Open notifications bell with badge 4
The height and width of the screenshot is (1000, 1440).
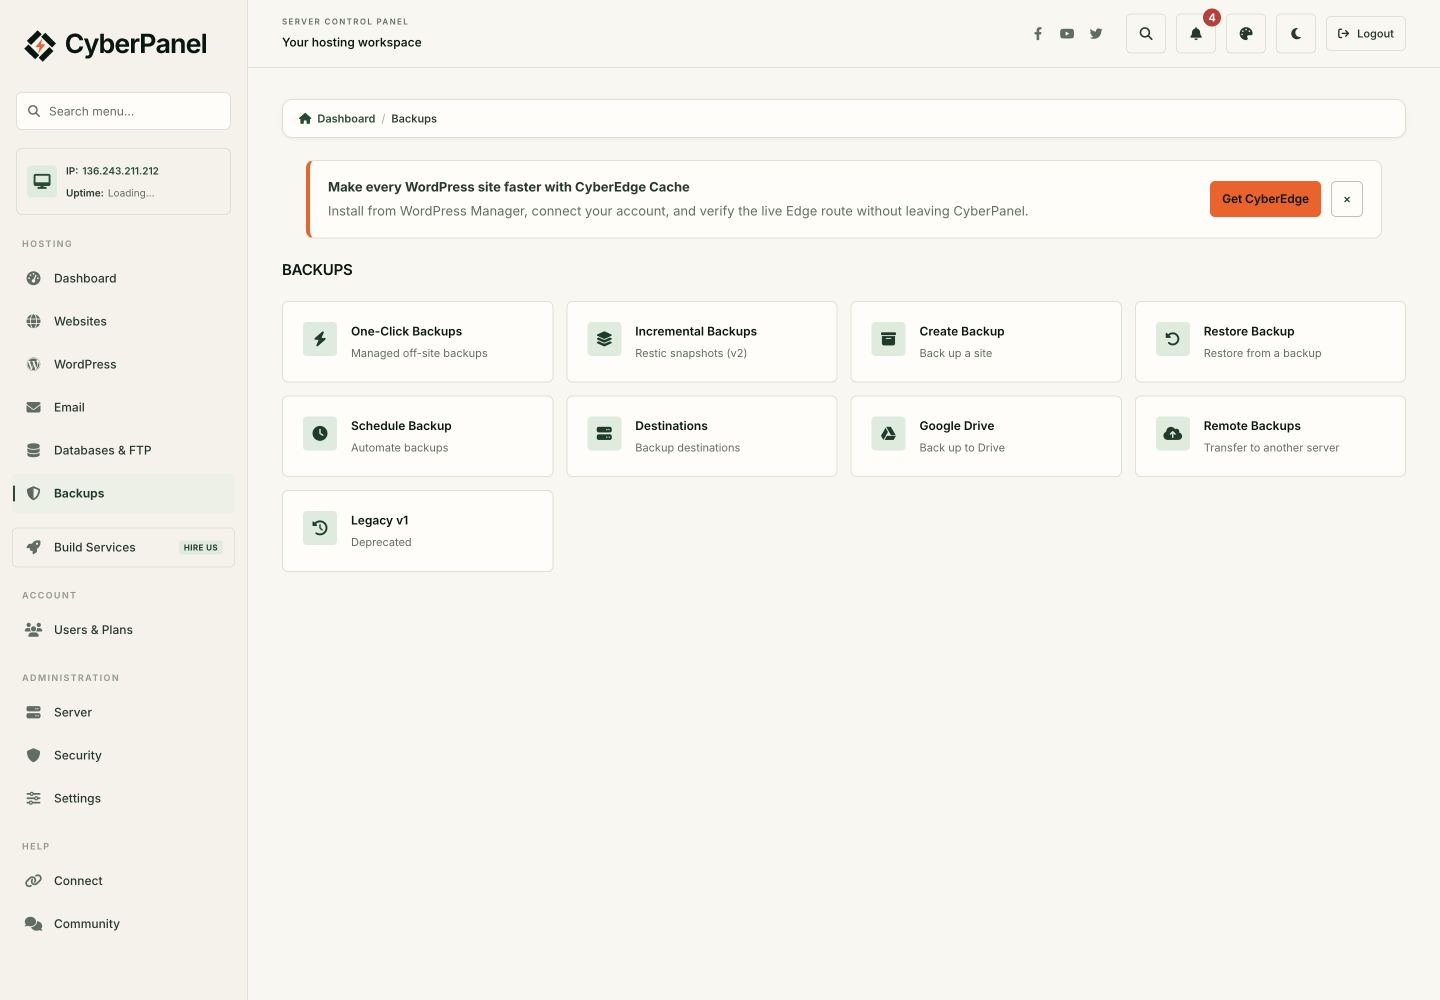click(x=1196, y=34)
